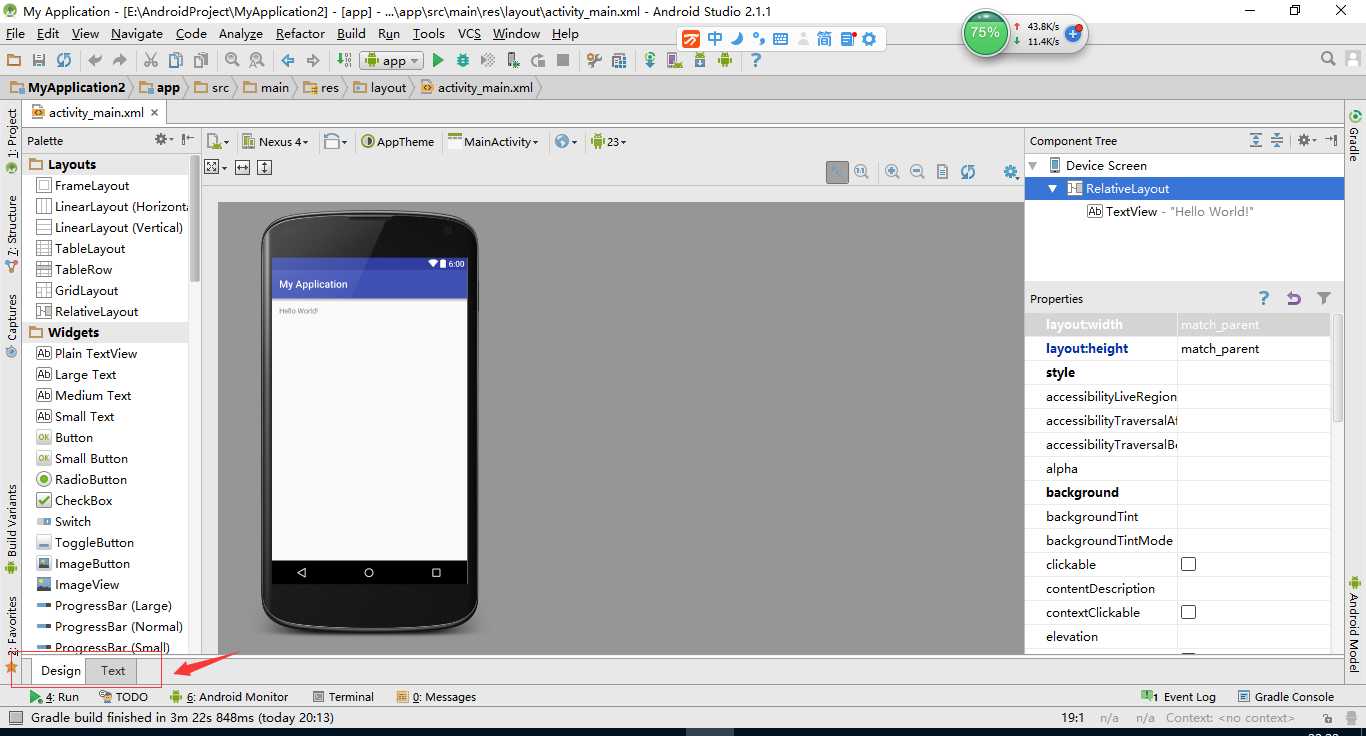Image resolution: width=1366 pixels, height=736 pixels.
Task: Switch to the Text tab
Action: point(113,671)
